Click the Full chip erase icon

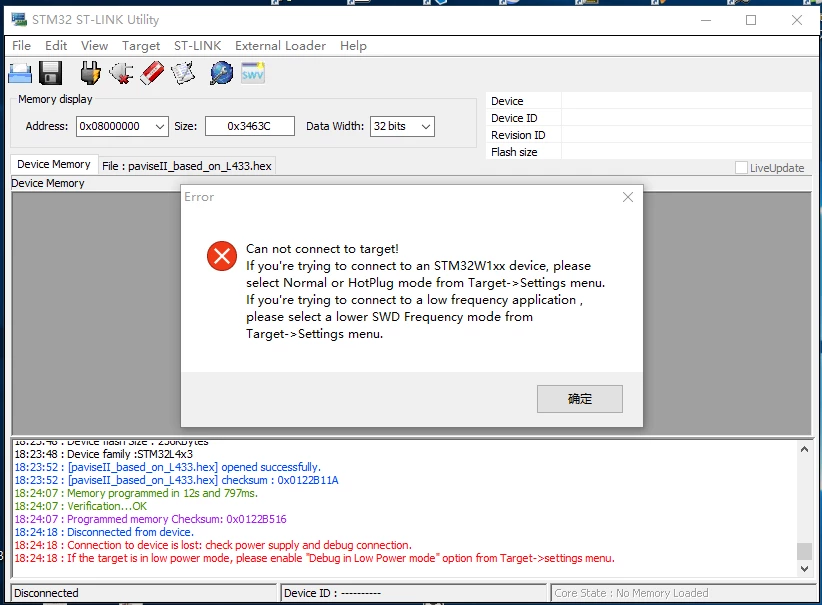152,73
